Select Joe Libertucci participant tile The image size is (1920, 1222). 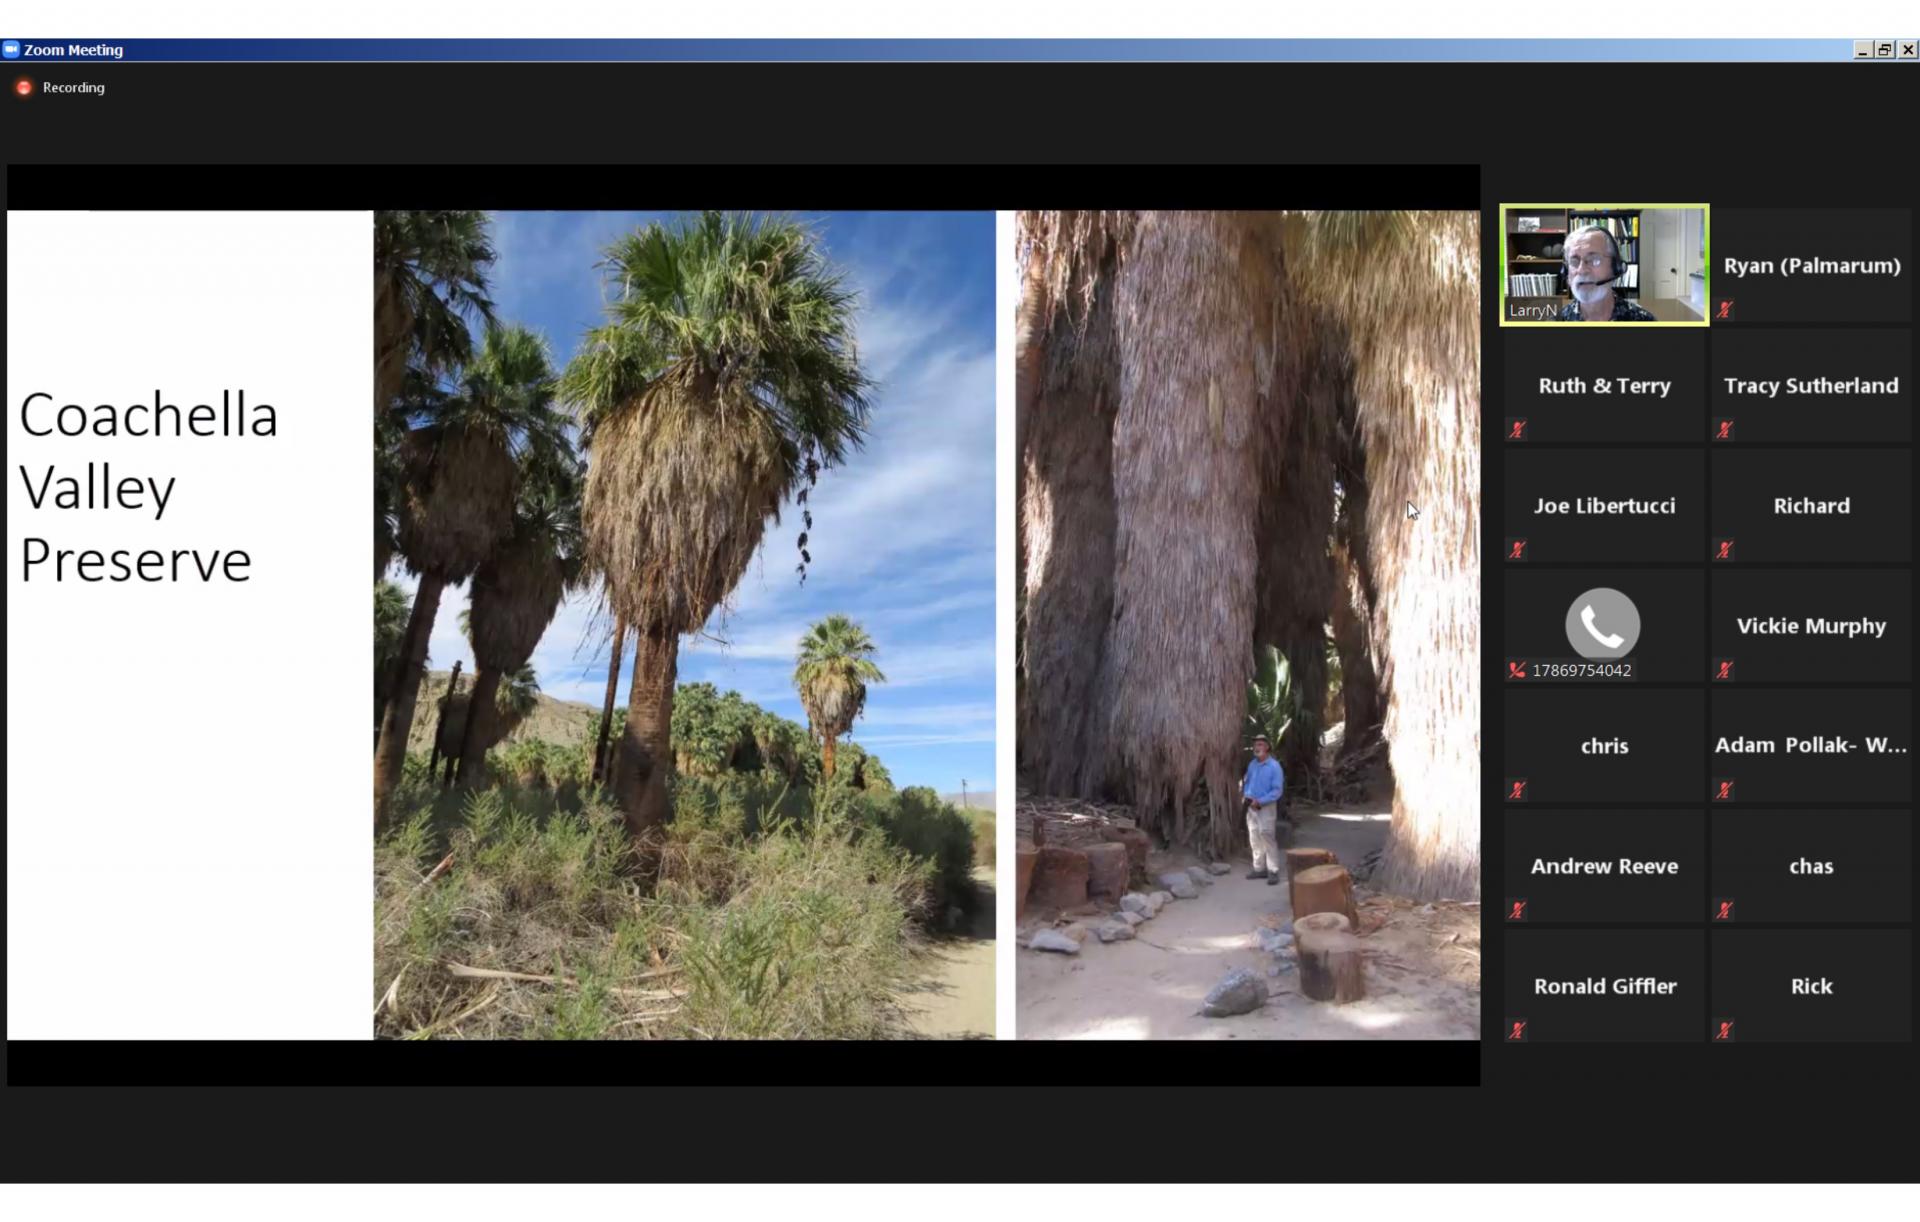[x=1604, y=506]
